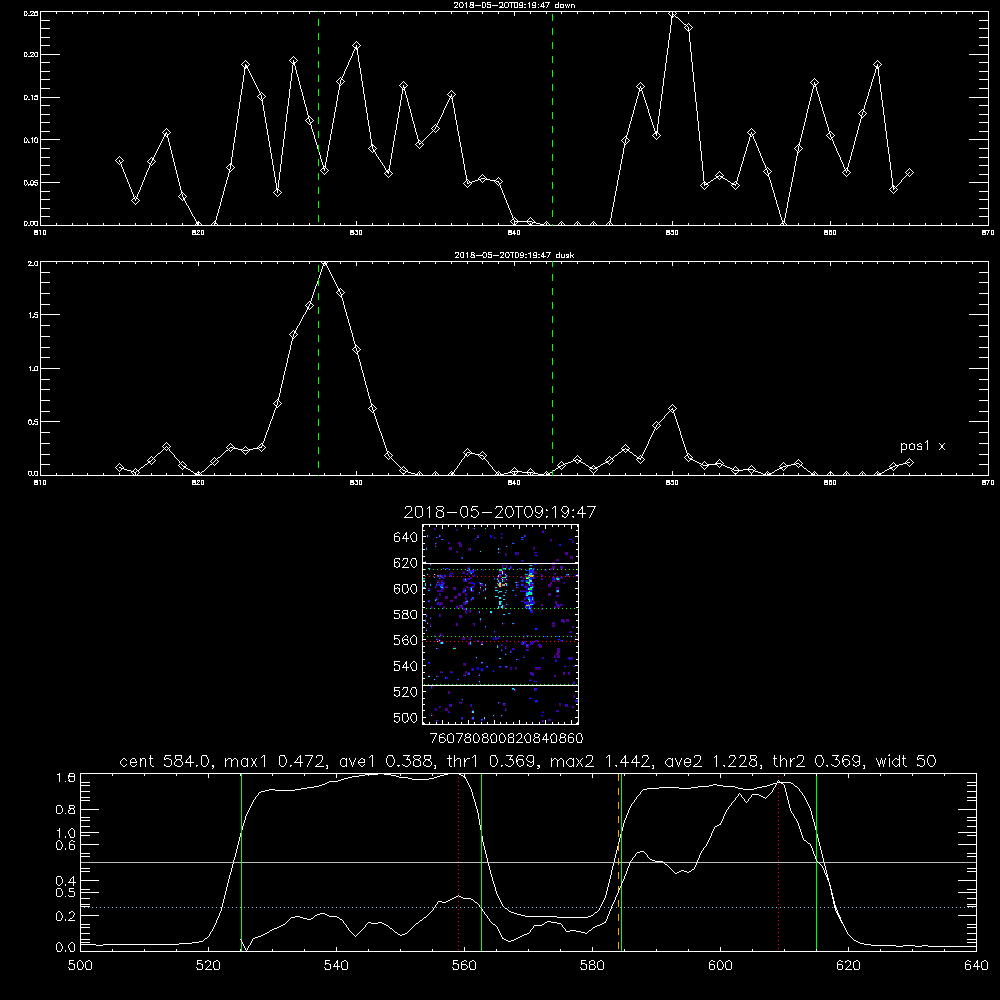Screen dimensions: 1000x1000
Task: Click the 640 x-axis label of bottom plot
Action: tap(976, 966)
